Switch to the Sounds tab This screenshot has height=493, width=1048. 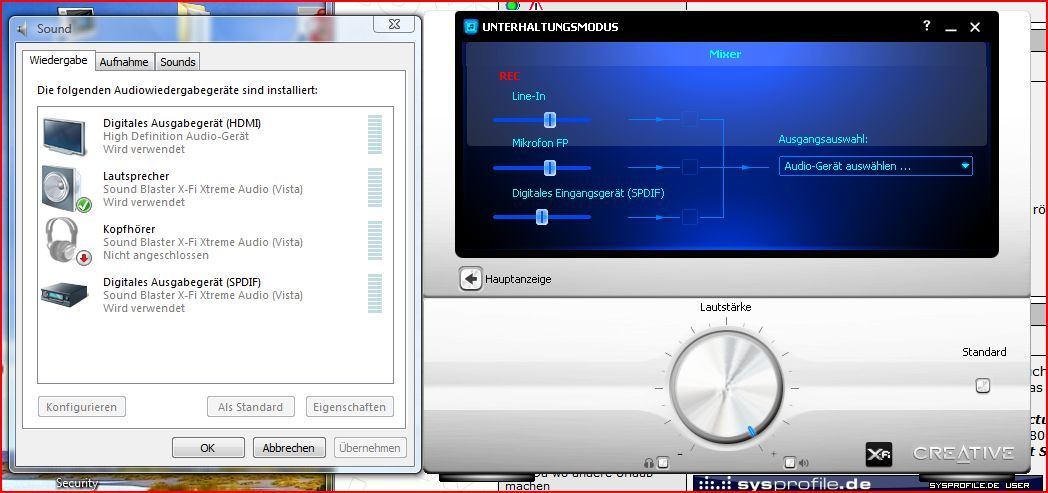(x=178, y=62)
